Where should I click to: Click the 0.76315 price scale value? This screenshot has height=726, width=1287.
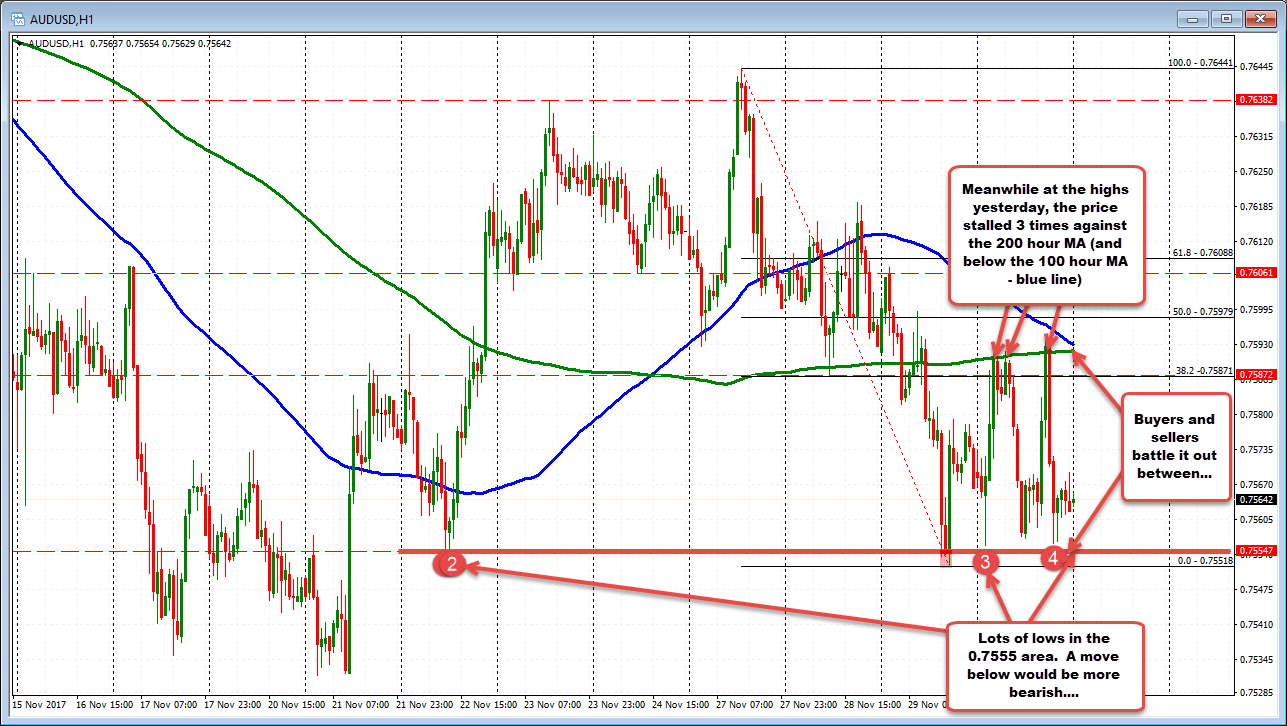click(1256, 137)
